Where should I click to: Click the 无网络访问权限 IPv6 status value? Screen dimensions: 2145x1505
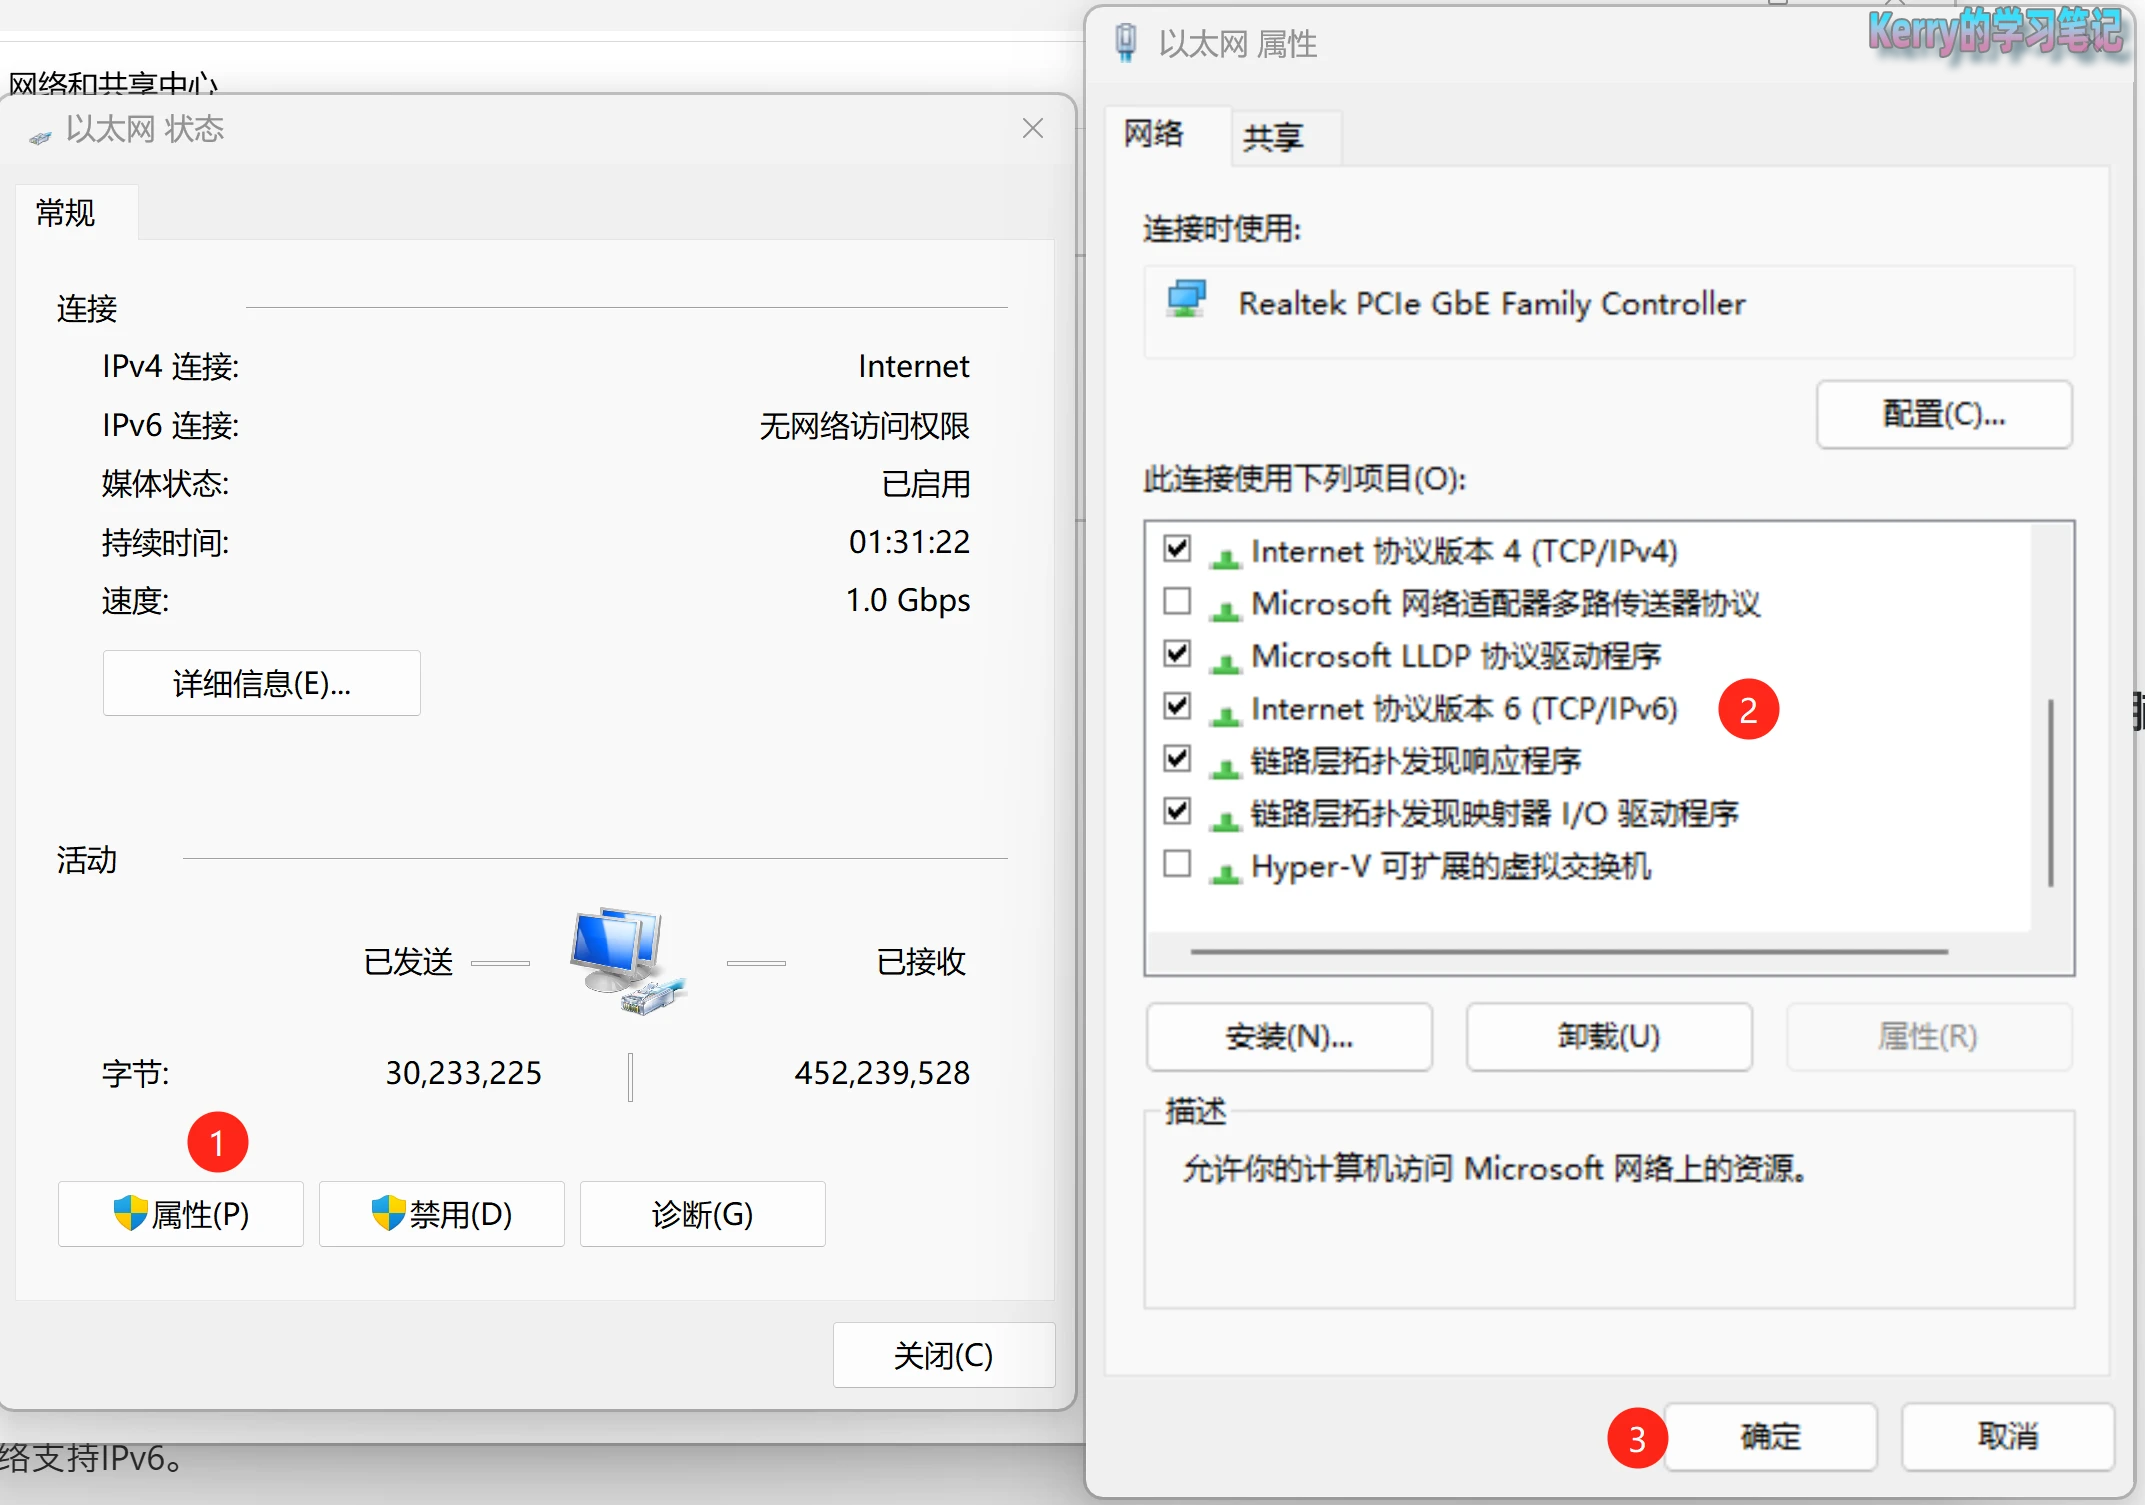(x=864, y=426)
